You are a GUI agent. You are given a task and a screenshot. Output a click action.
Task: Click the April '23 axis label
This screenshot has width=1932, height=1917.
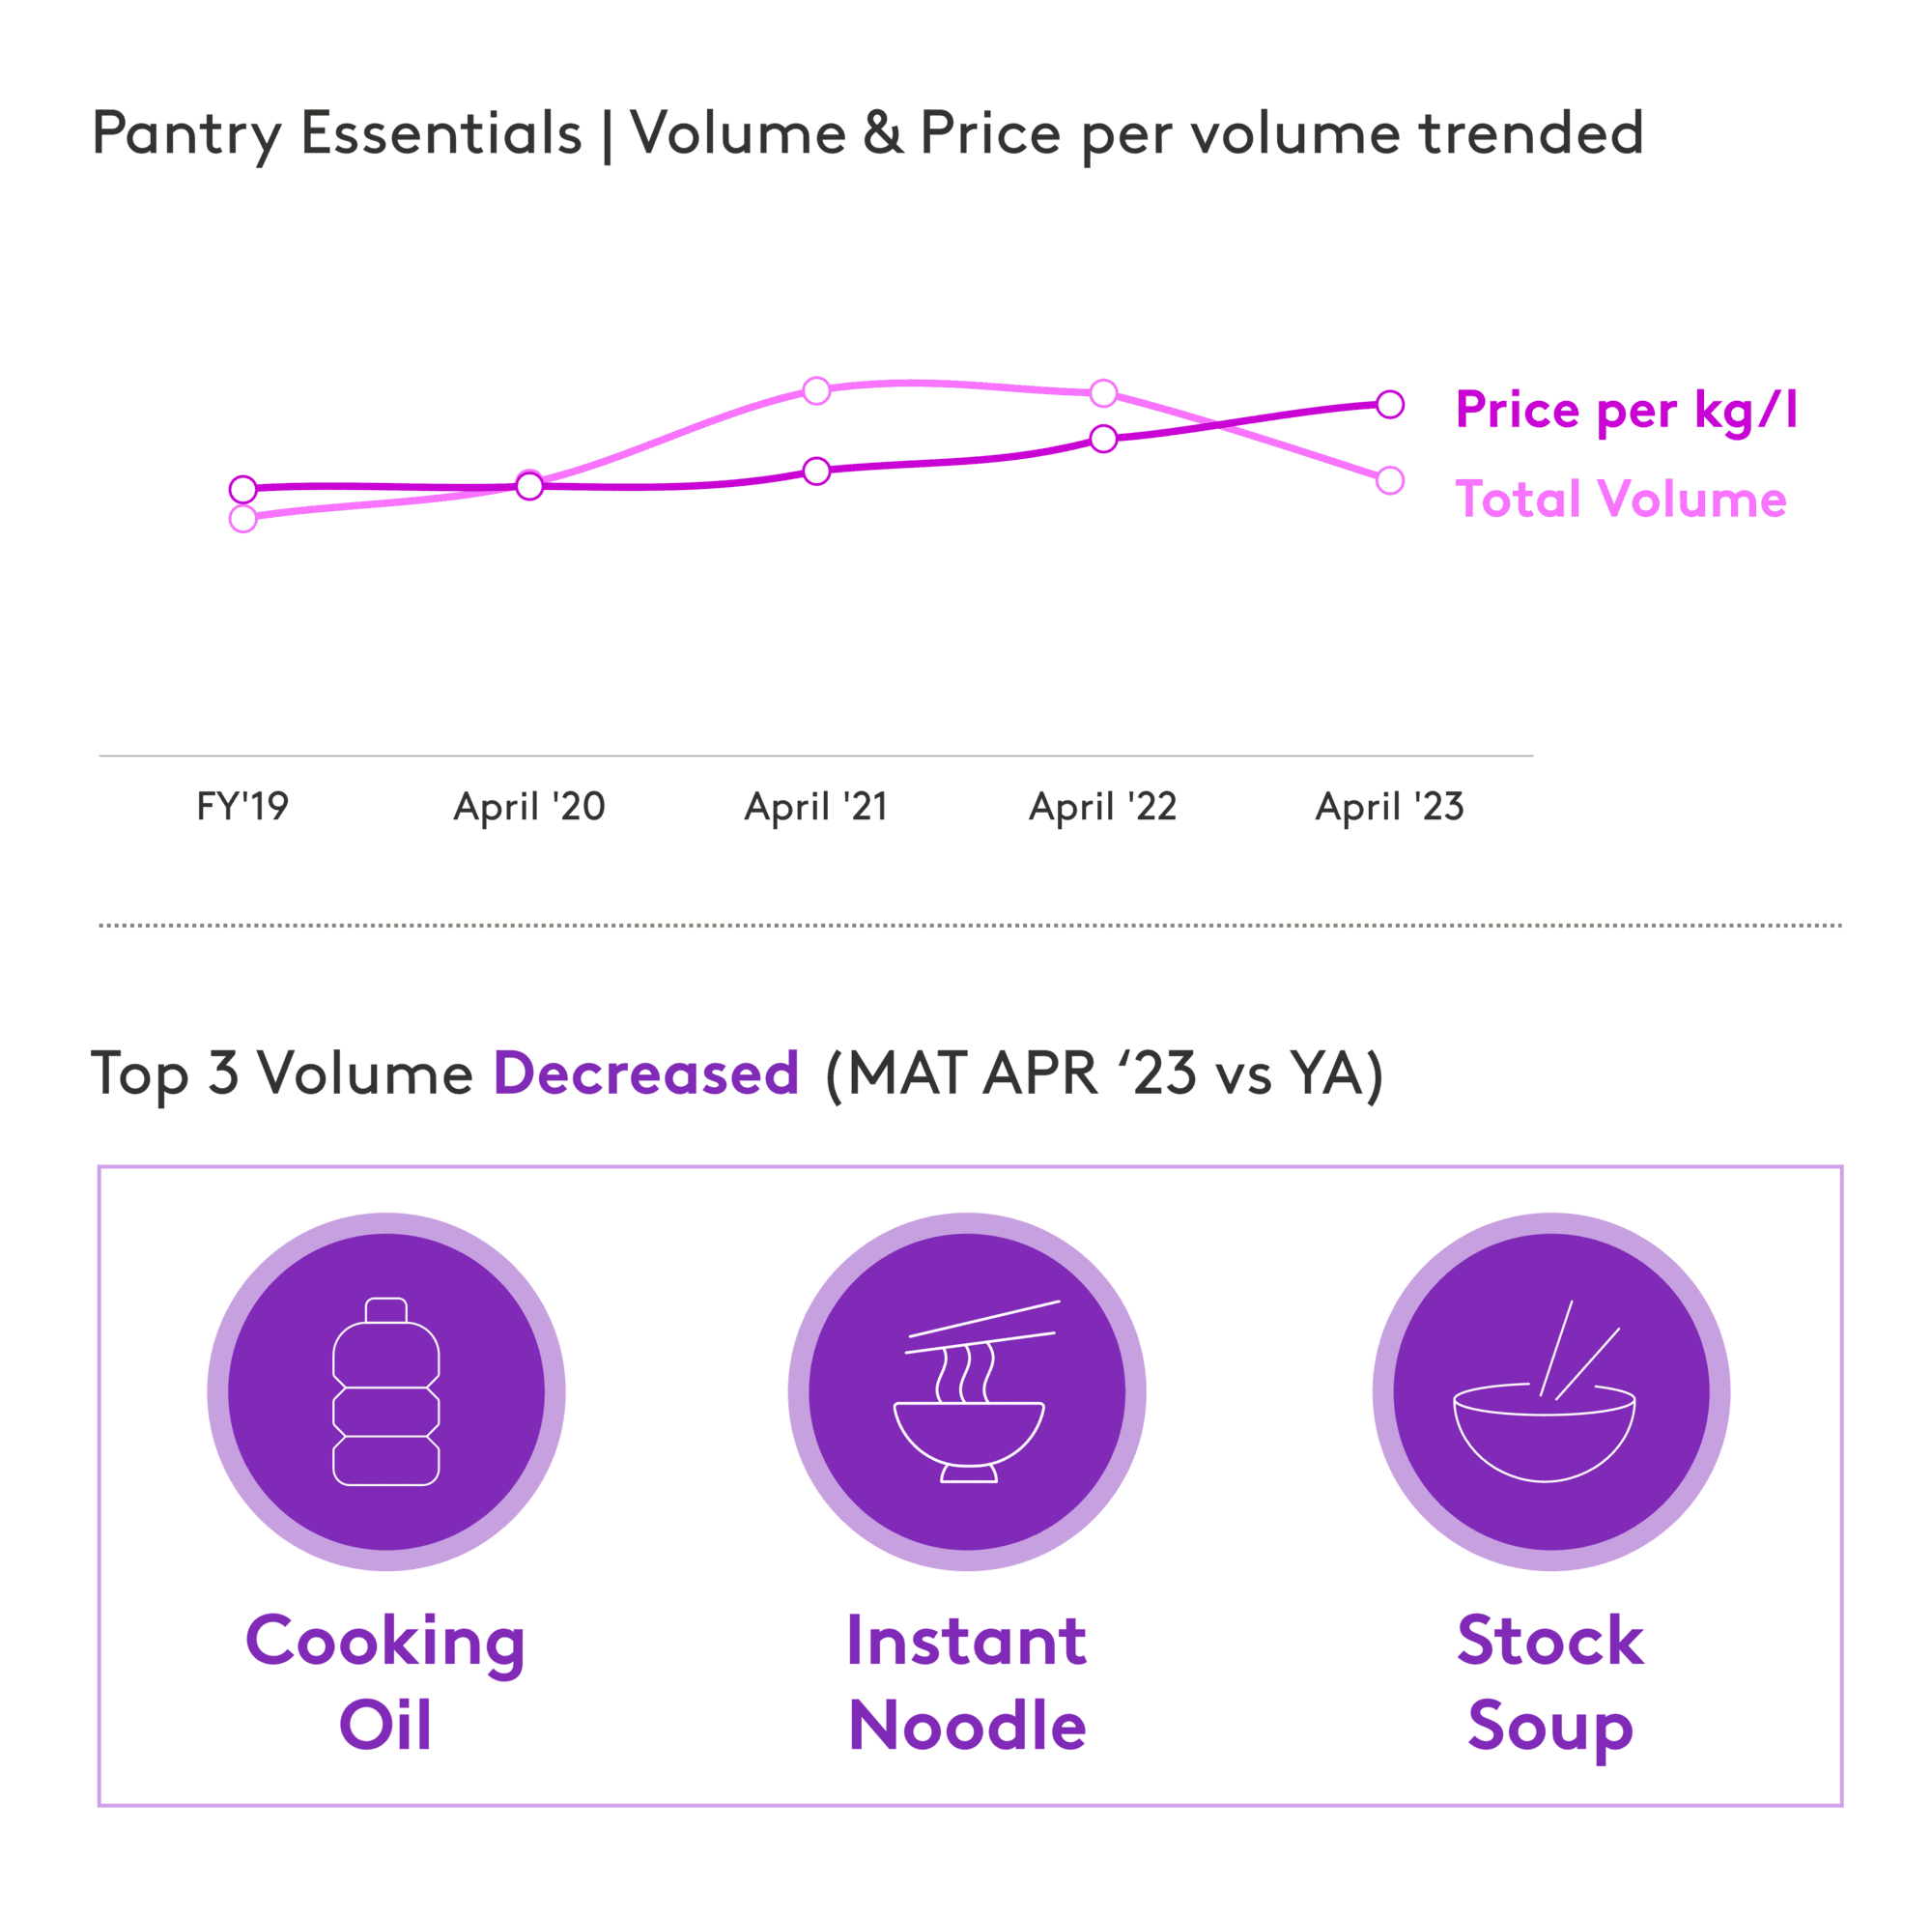(x=1390, y=807)
